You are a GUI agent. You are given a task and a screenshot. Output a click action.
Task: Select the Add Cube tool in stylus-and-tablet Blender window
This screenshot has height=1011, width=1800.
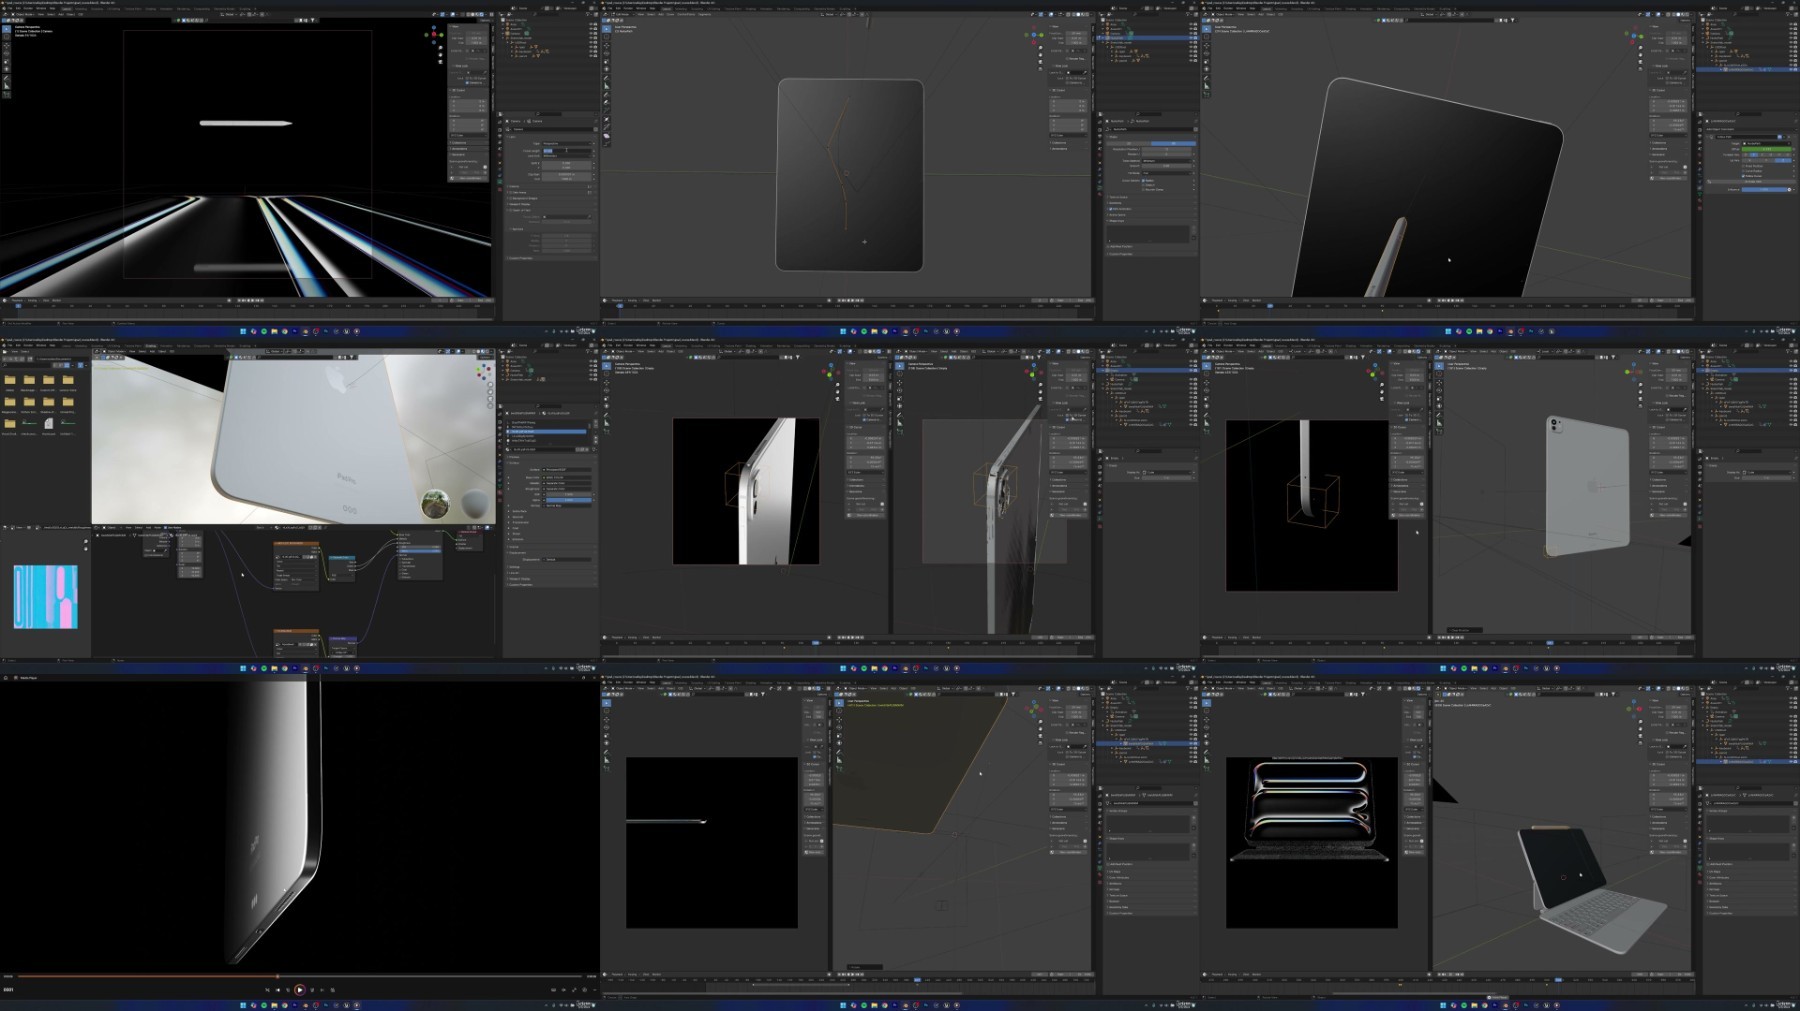(x=1207, y=94)
